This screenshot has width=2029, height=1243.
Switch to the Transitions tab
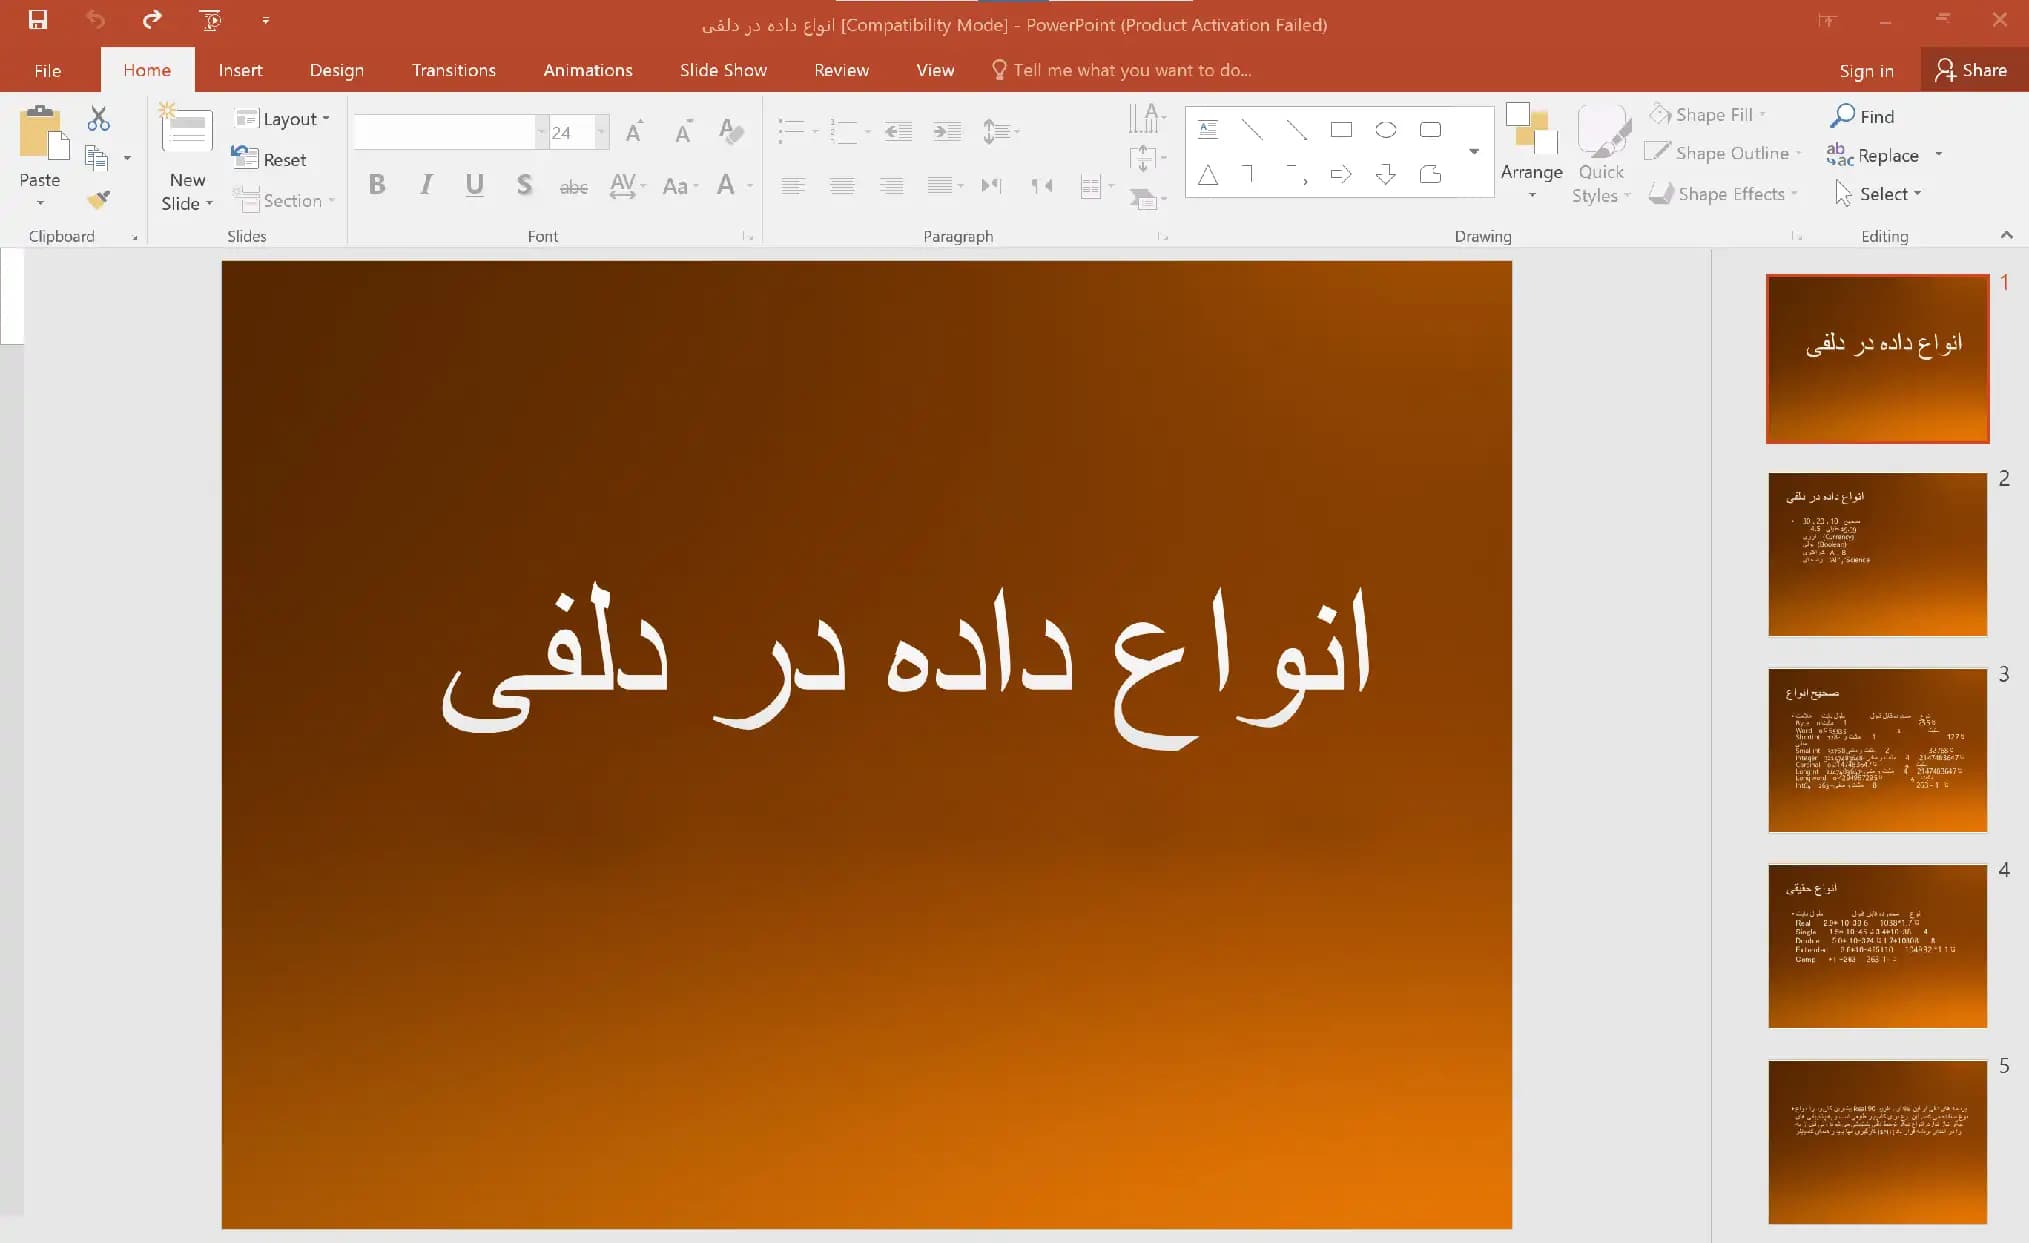[453, 70]
